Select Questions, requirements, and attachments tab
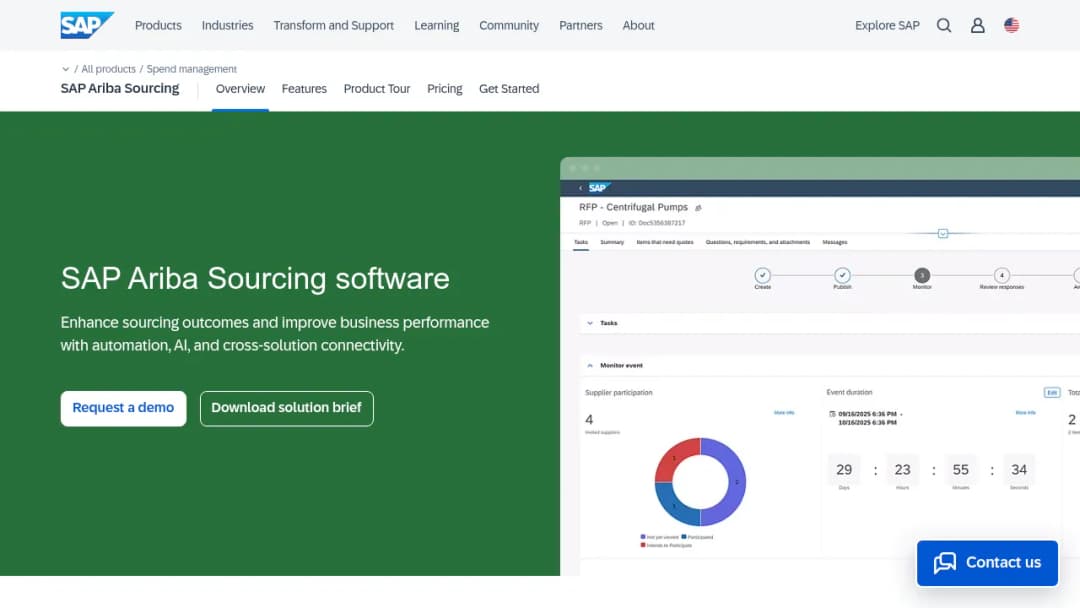This screenshot has height=608, width=1080. click(x=758, y=242)
